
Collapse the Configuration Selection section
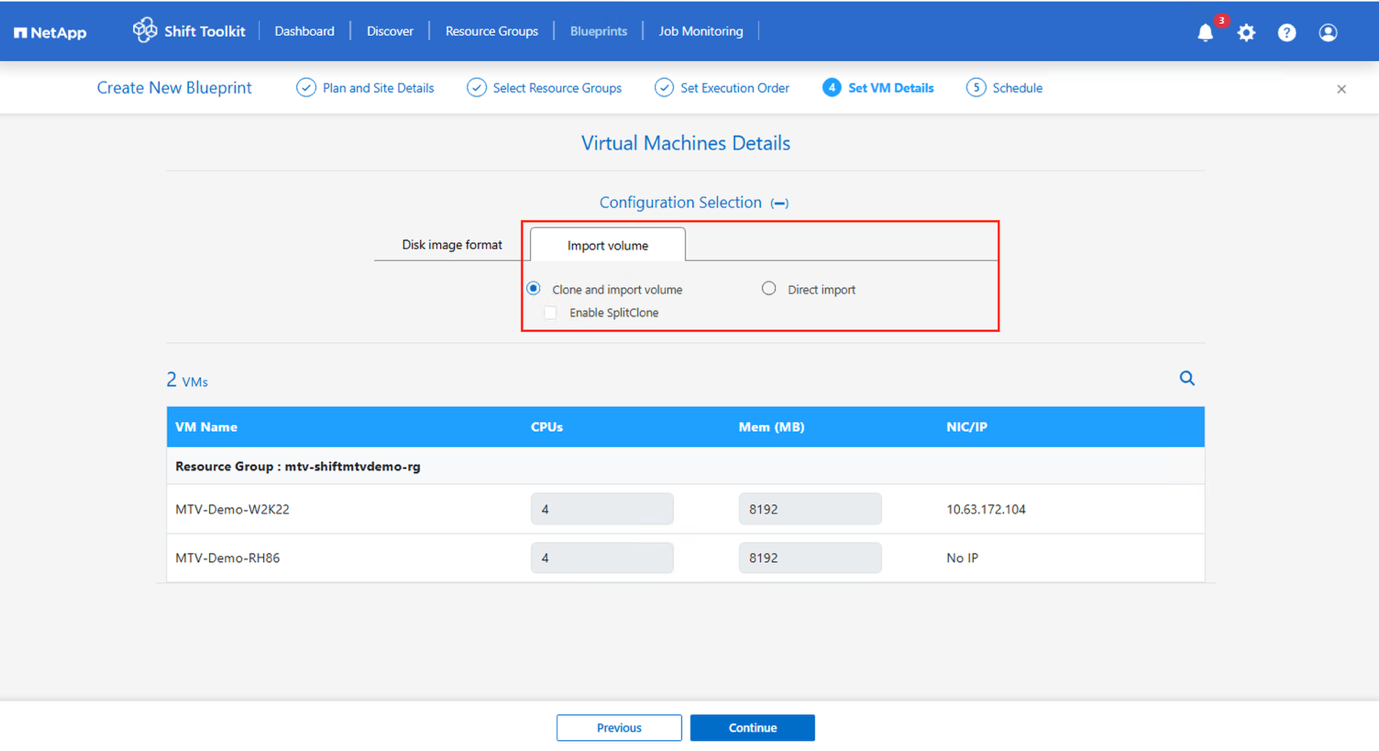click(x=779, y=202)
